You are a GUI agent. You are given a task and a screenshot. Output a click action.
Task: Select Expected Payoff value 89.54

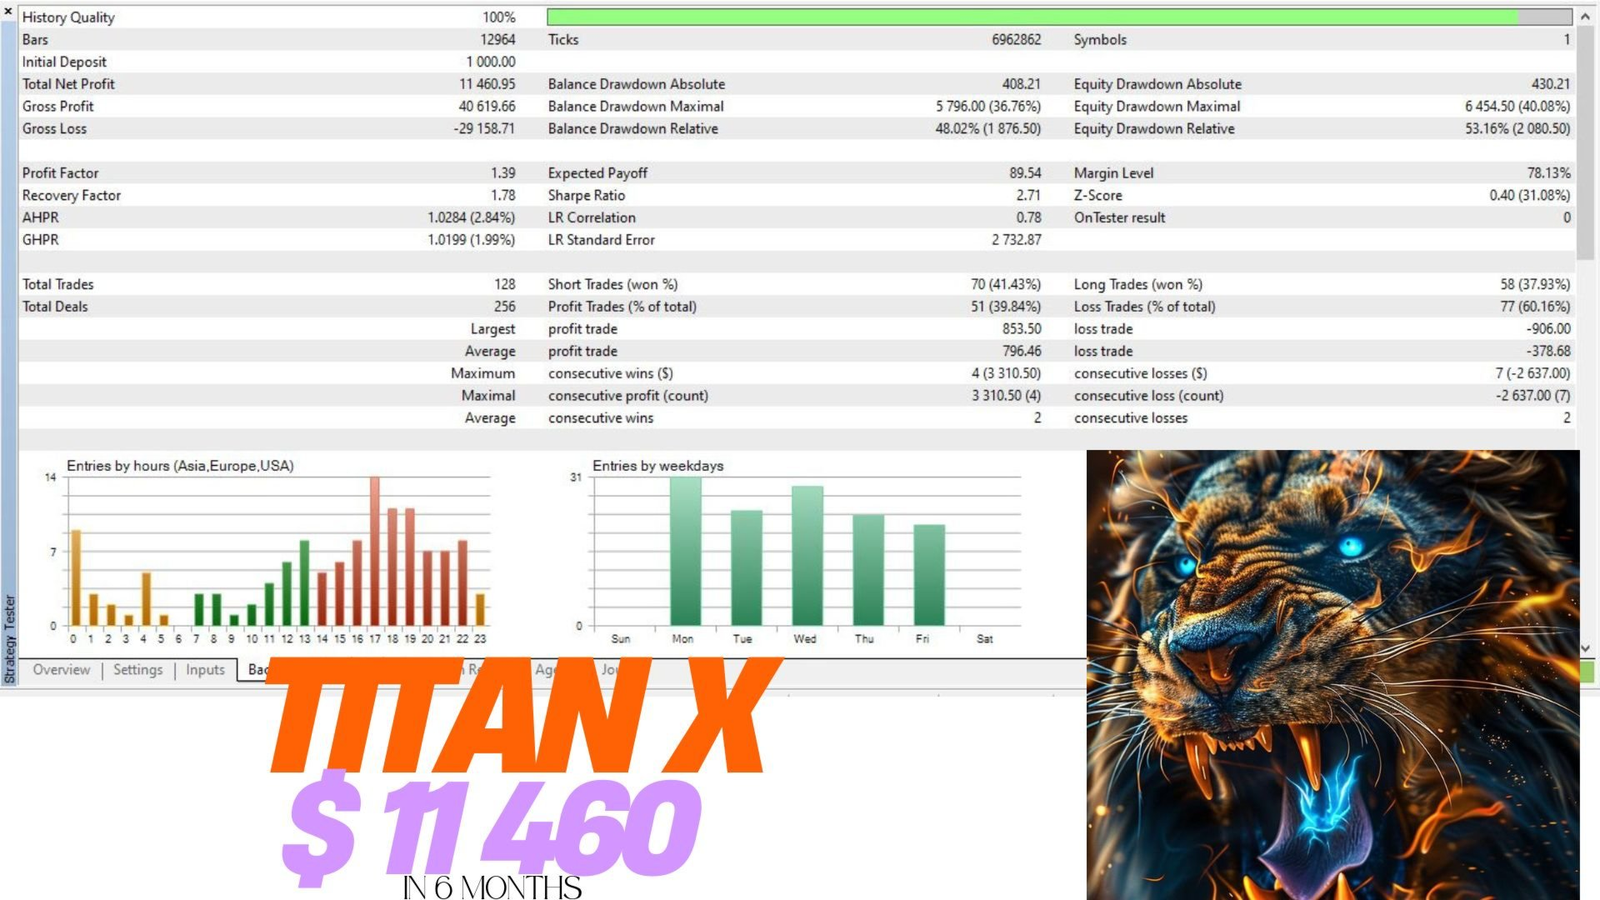pos(1025,173)
